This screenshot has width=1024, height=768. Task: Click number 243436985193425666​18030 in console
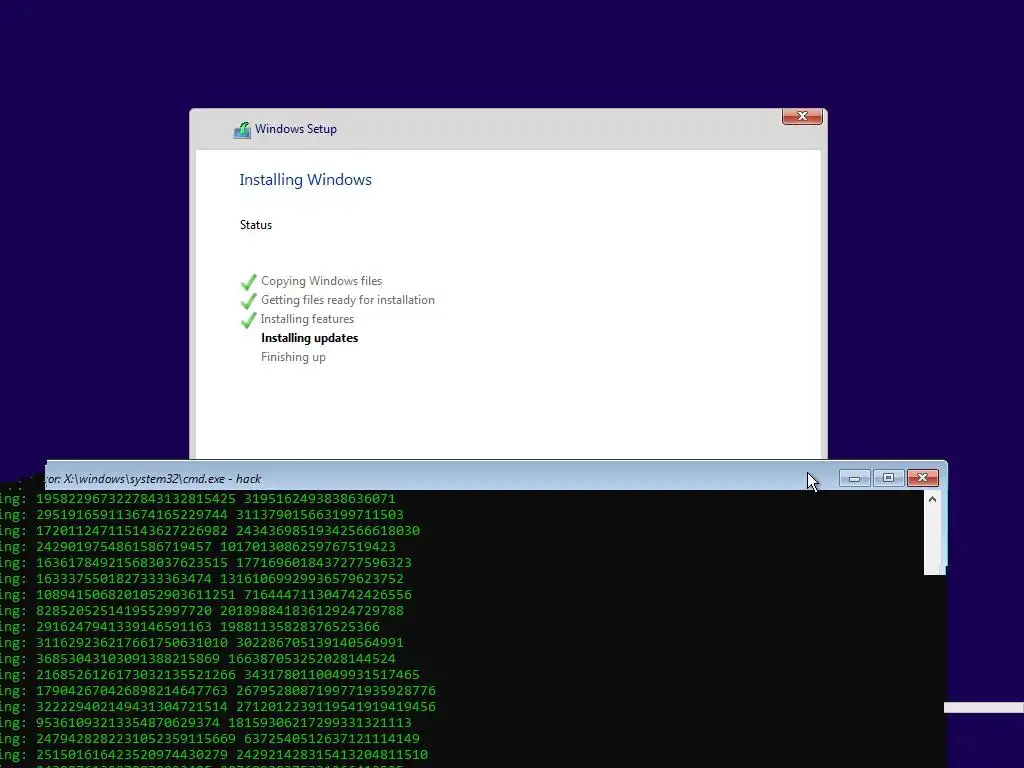point(328,531)
